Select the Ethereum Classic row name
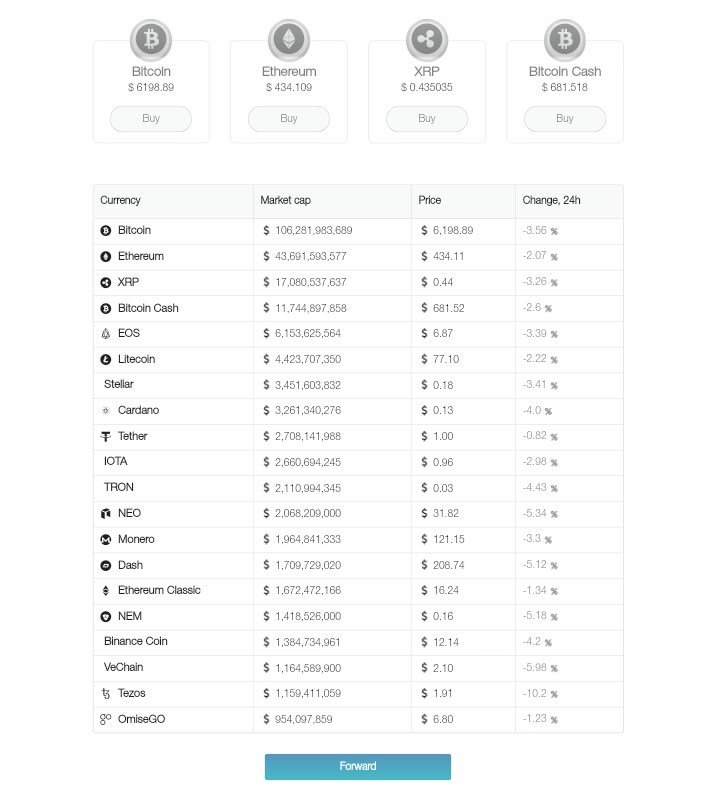The width and height of the screenshot is (715, 796). 159,590
